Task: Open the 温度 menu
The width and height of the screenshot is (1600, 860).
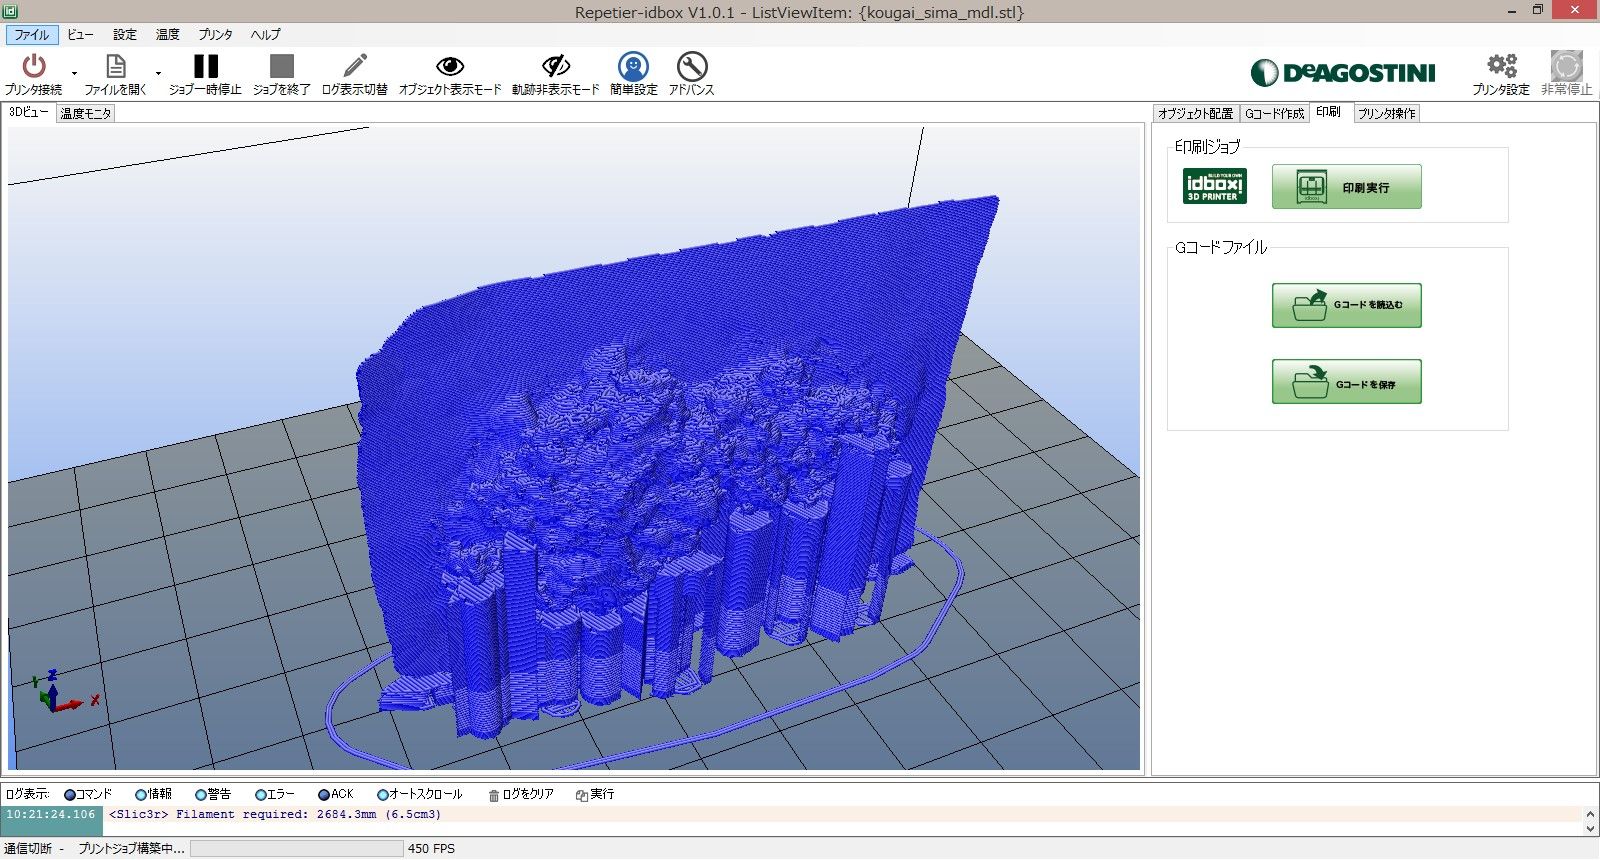Action: point(167,35)
